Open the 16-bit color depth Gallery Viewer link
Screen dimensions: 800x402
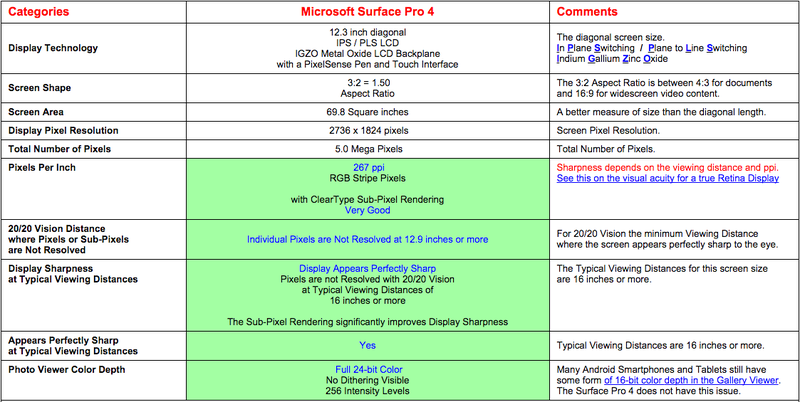pos(691,381)
